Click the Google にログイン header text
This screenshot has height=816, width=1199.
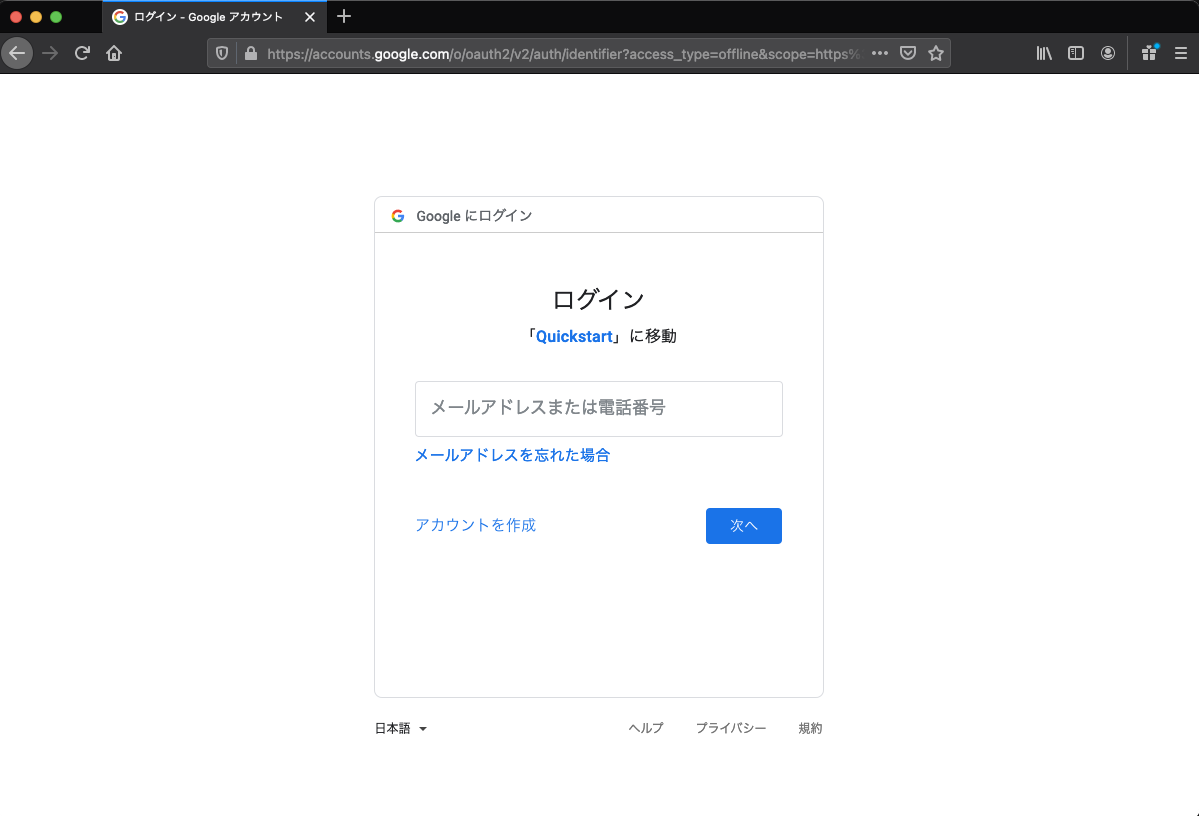[x=474, y=216]
